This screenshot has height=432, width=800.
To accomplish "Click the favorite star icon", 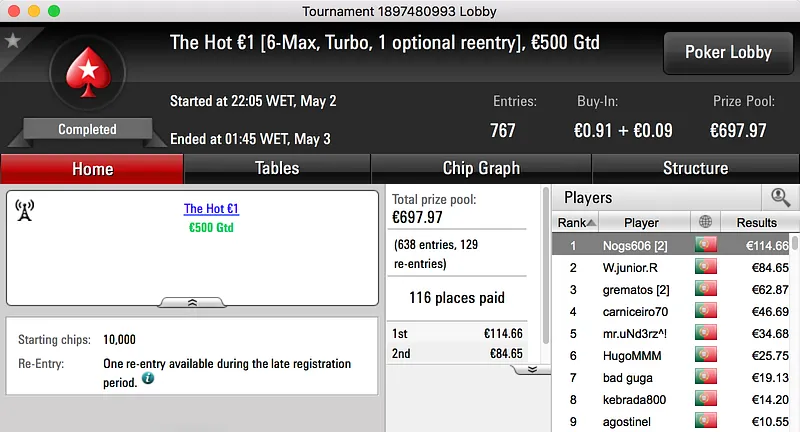I will point(13,41).
